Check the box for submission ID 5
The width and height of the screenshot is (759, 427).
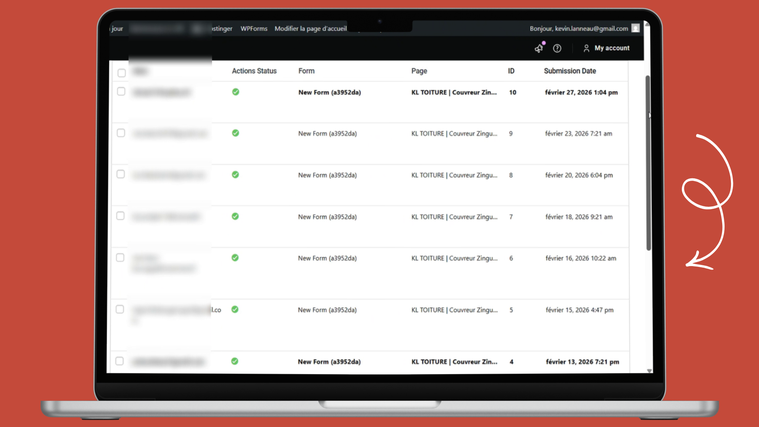point(120,309)
